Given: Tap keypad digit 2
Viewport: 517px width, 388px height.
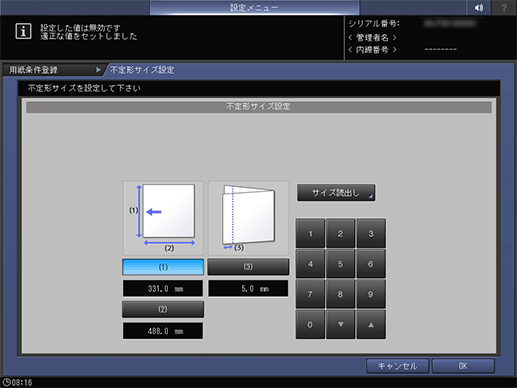Looking at the screenshot, I should 340,234.
